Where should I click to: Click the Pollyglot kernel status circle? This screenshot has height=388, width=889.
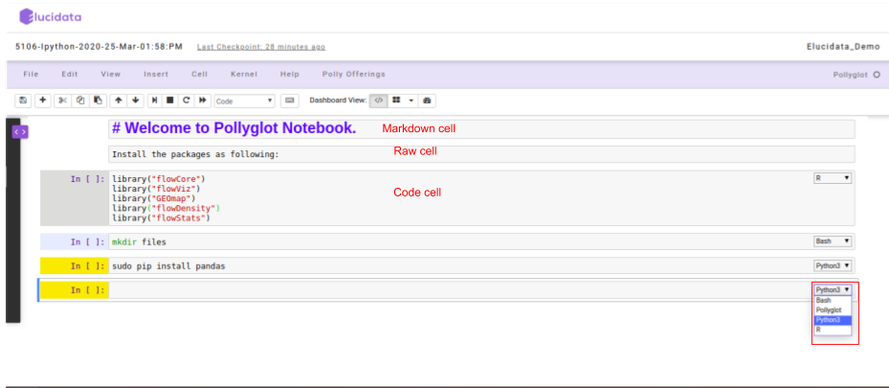pyautogui.click(x=877, y=74)
